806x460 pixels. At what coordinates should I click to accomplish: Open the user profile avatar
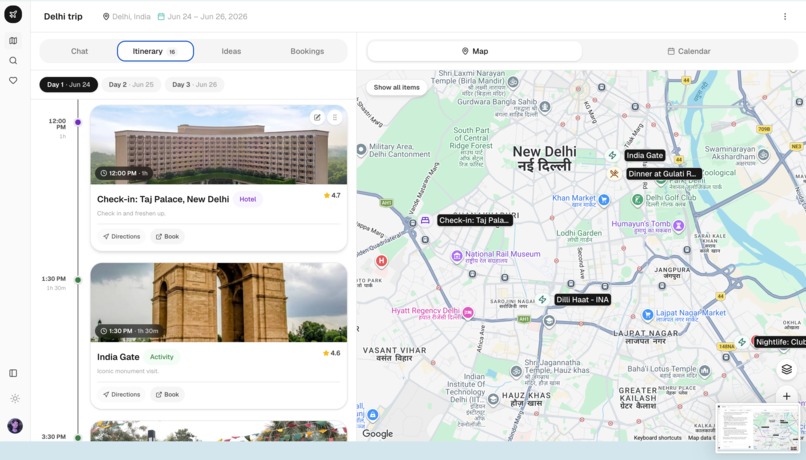[x=15, y=426]
